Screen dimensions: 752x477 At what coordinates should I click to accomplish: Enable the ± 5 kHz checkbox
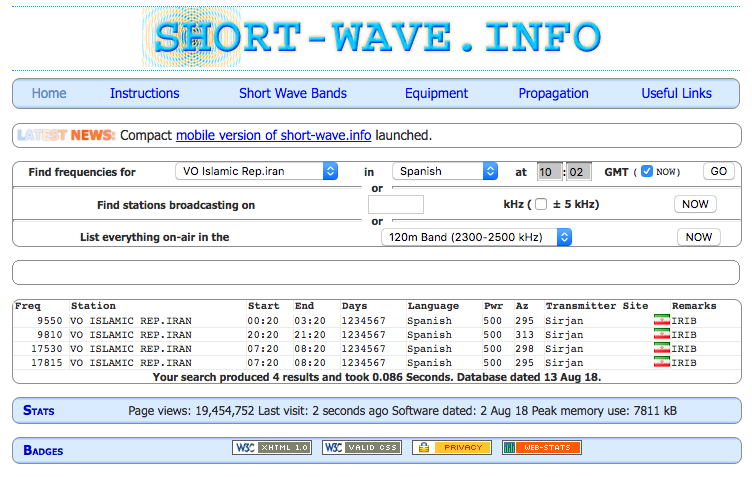[x=541, y=204]
